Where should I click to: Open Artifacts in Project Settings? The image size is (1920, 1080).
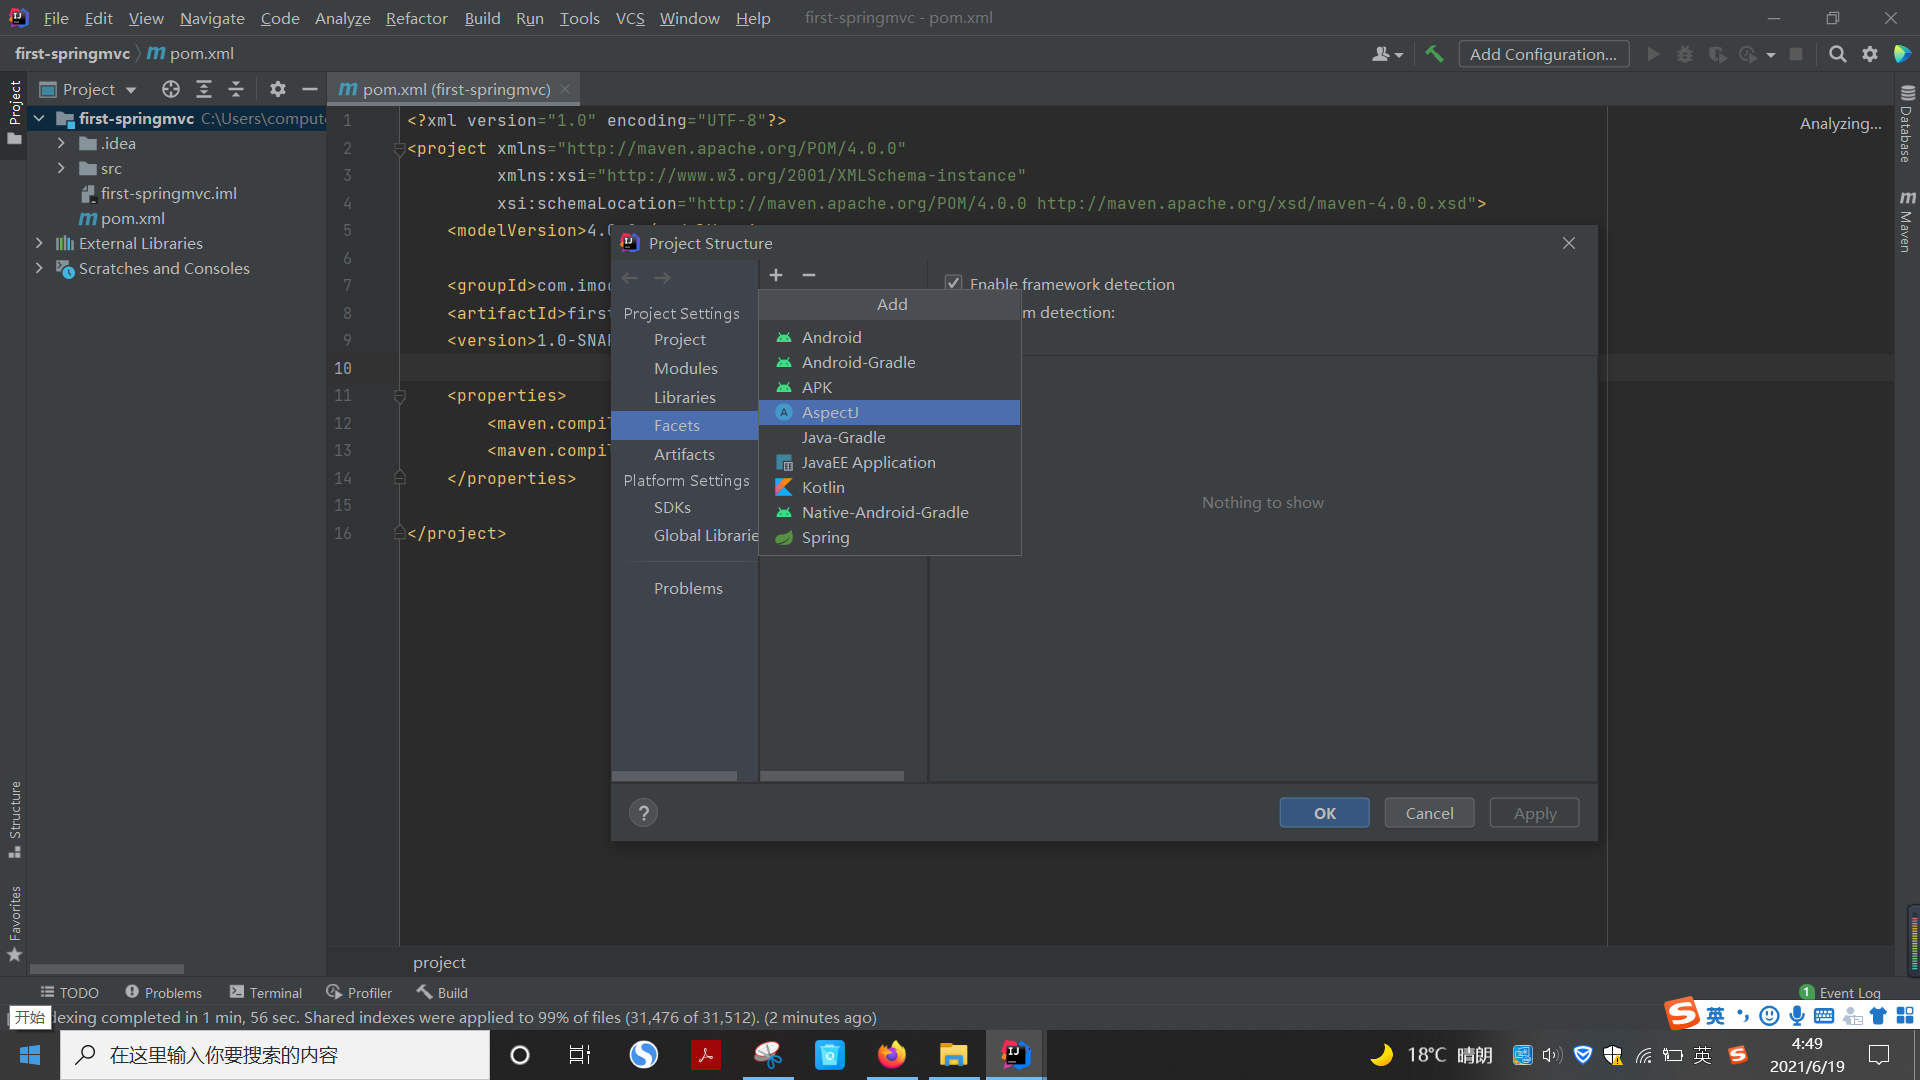pos(685,454)
